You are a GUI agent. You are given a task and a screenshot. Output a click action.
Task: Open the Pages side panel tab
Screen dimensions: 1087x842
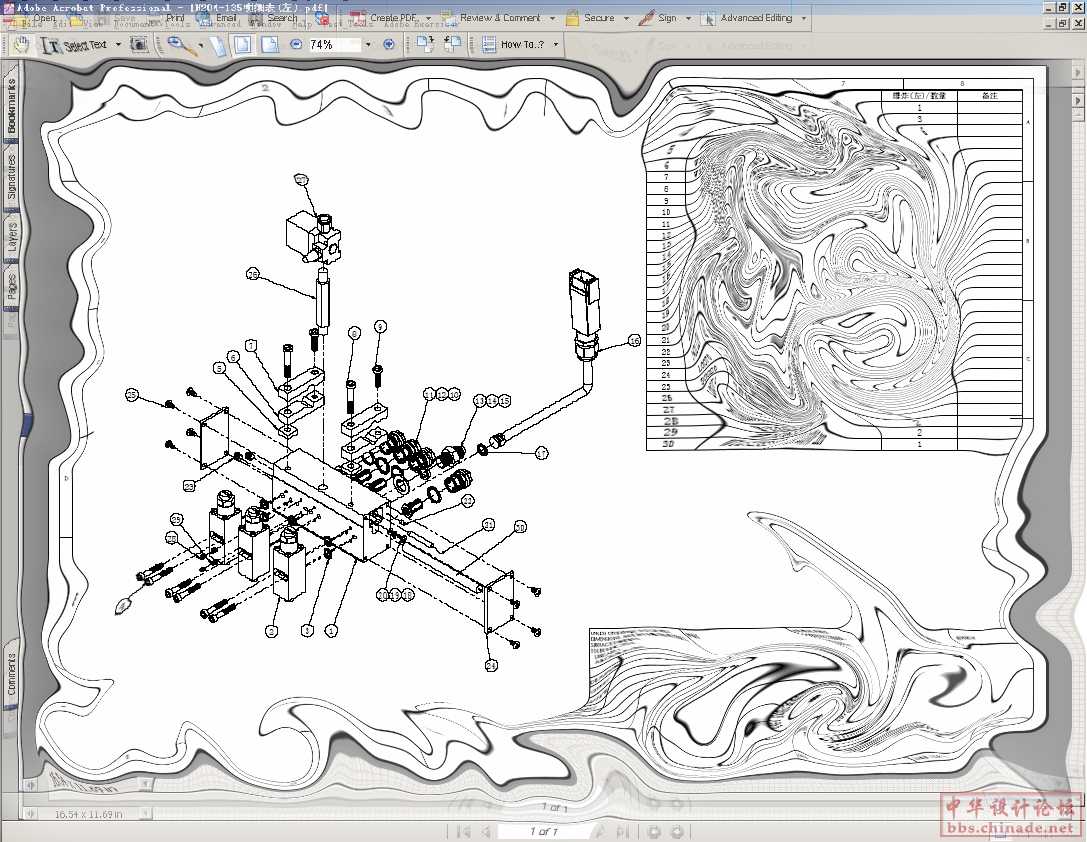point(12,288)
